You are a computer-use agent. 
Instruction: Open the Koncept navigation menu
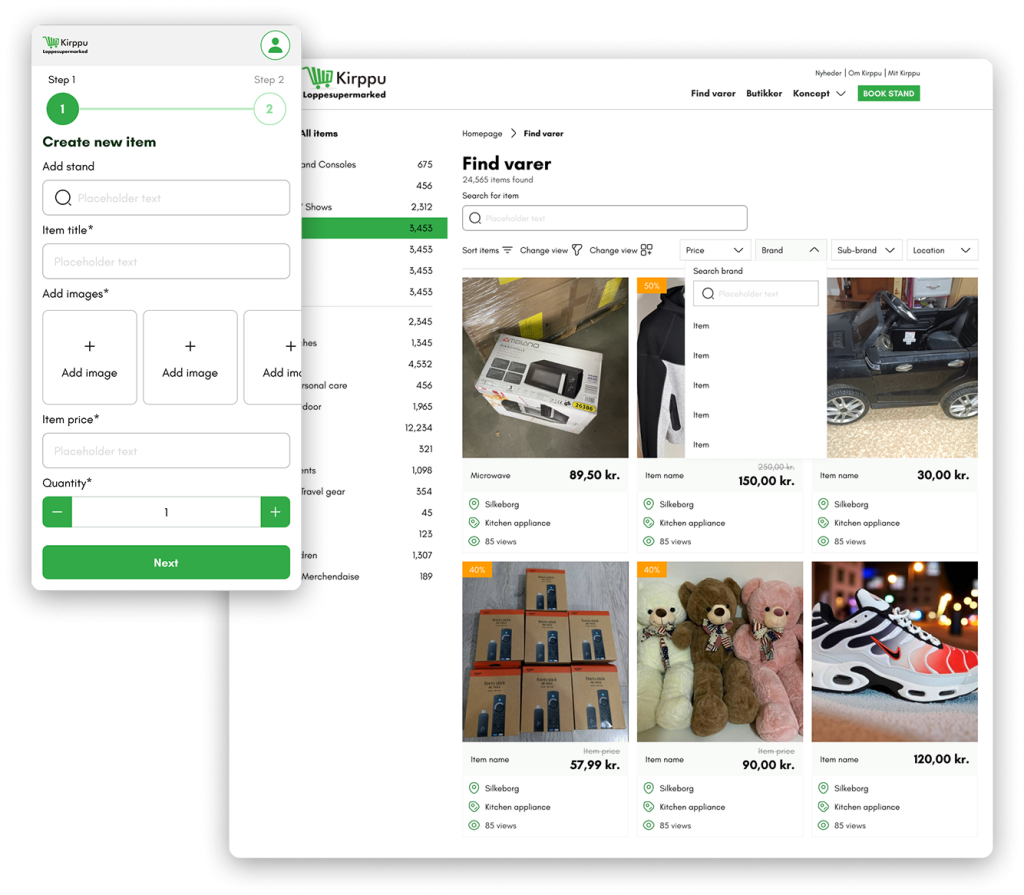click(819, 94)
